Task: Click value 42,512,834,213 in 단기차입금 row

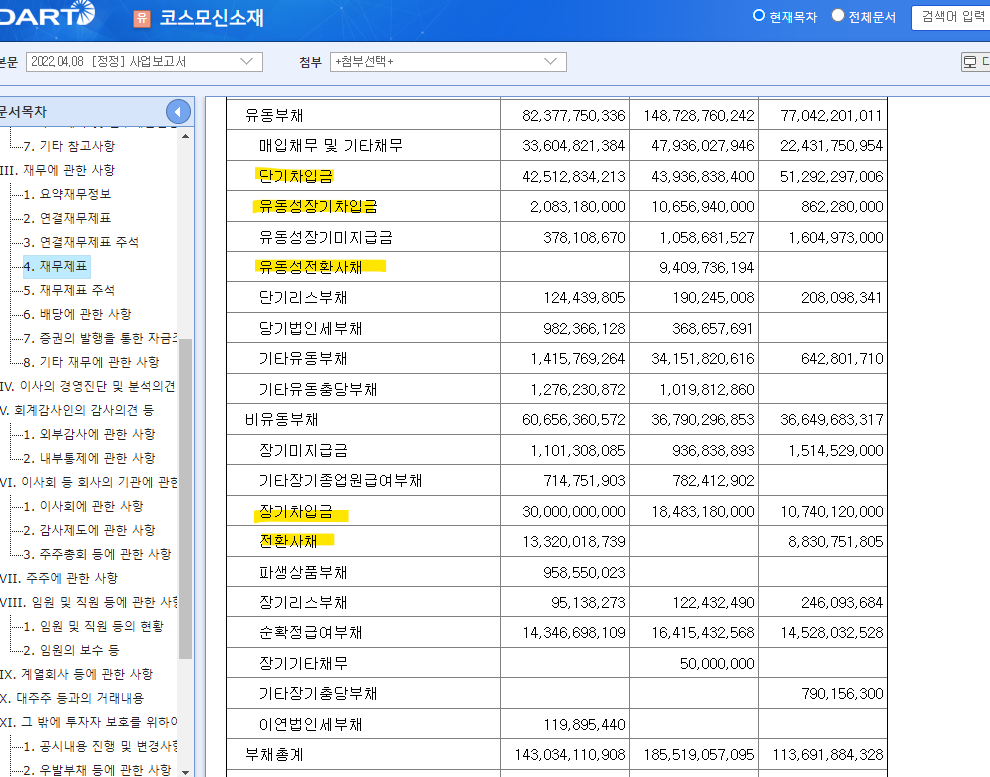Action: click(x=573, y=176)
